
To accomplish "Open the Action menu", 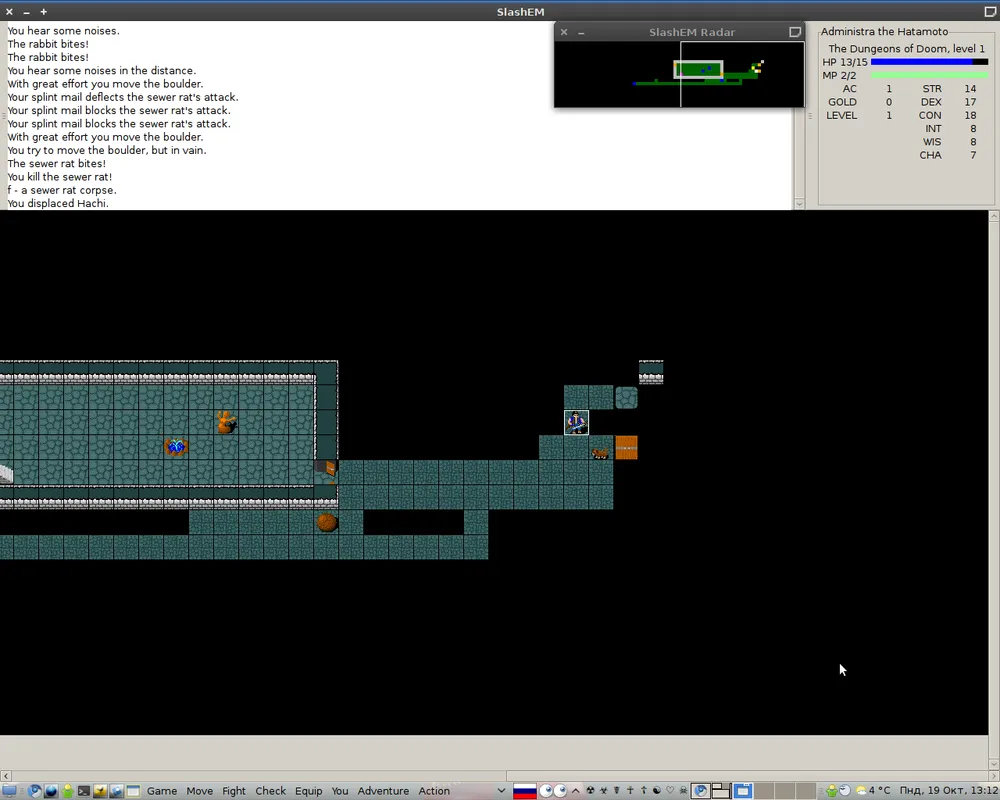I will point(434,791).
